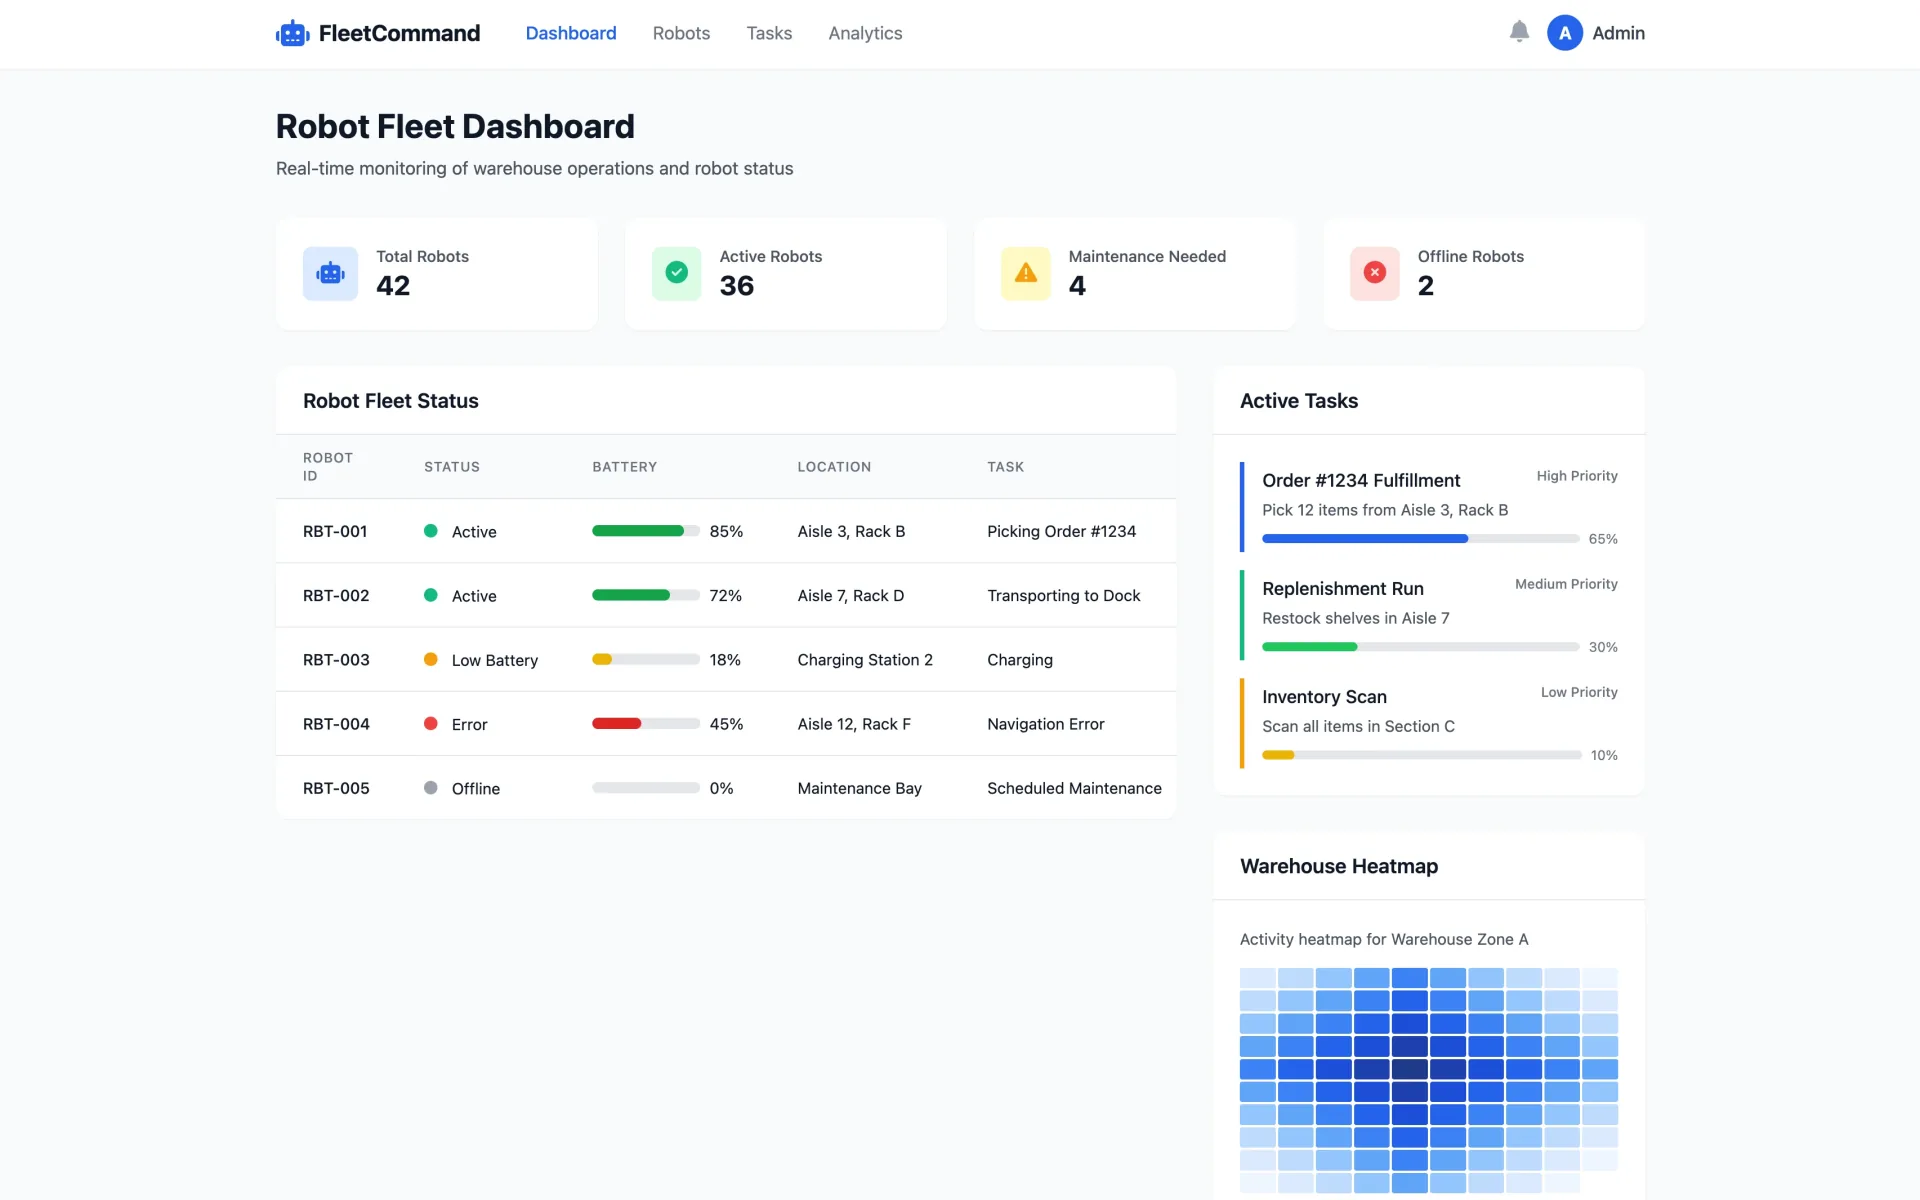1920x1200 pixels.
Task: Click the 65% progress value
Action: tap(1603, 539)
